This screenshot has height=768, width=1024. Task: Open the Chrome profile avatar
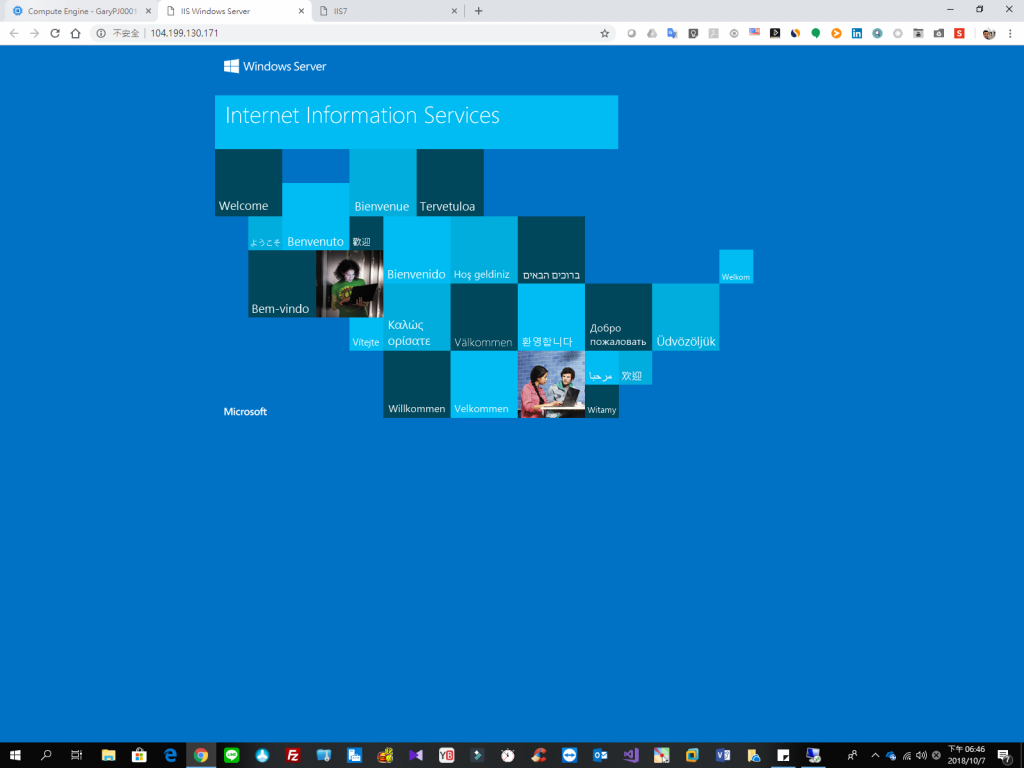[x=989, y=33]
